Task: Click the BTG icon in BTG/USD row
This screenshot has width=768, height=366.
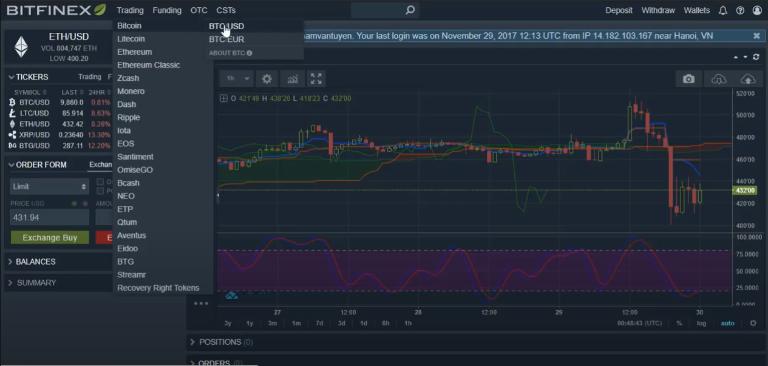Action: pos(12,146)
